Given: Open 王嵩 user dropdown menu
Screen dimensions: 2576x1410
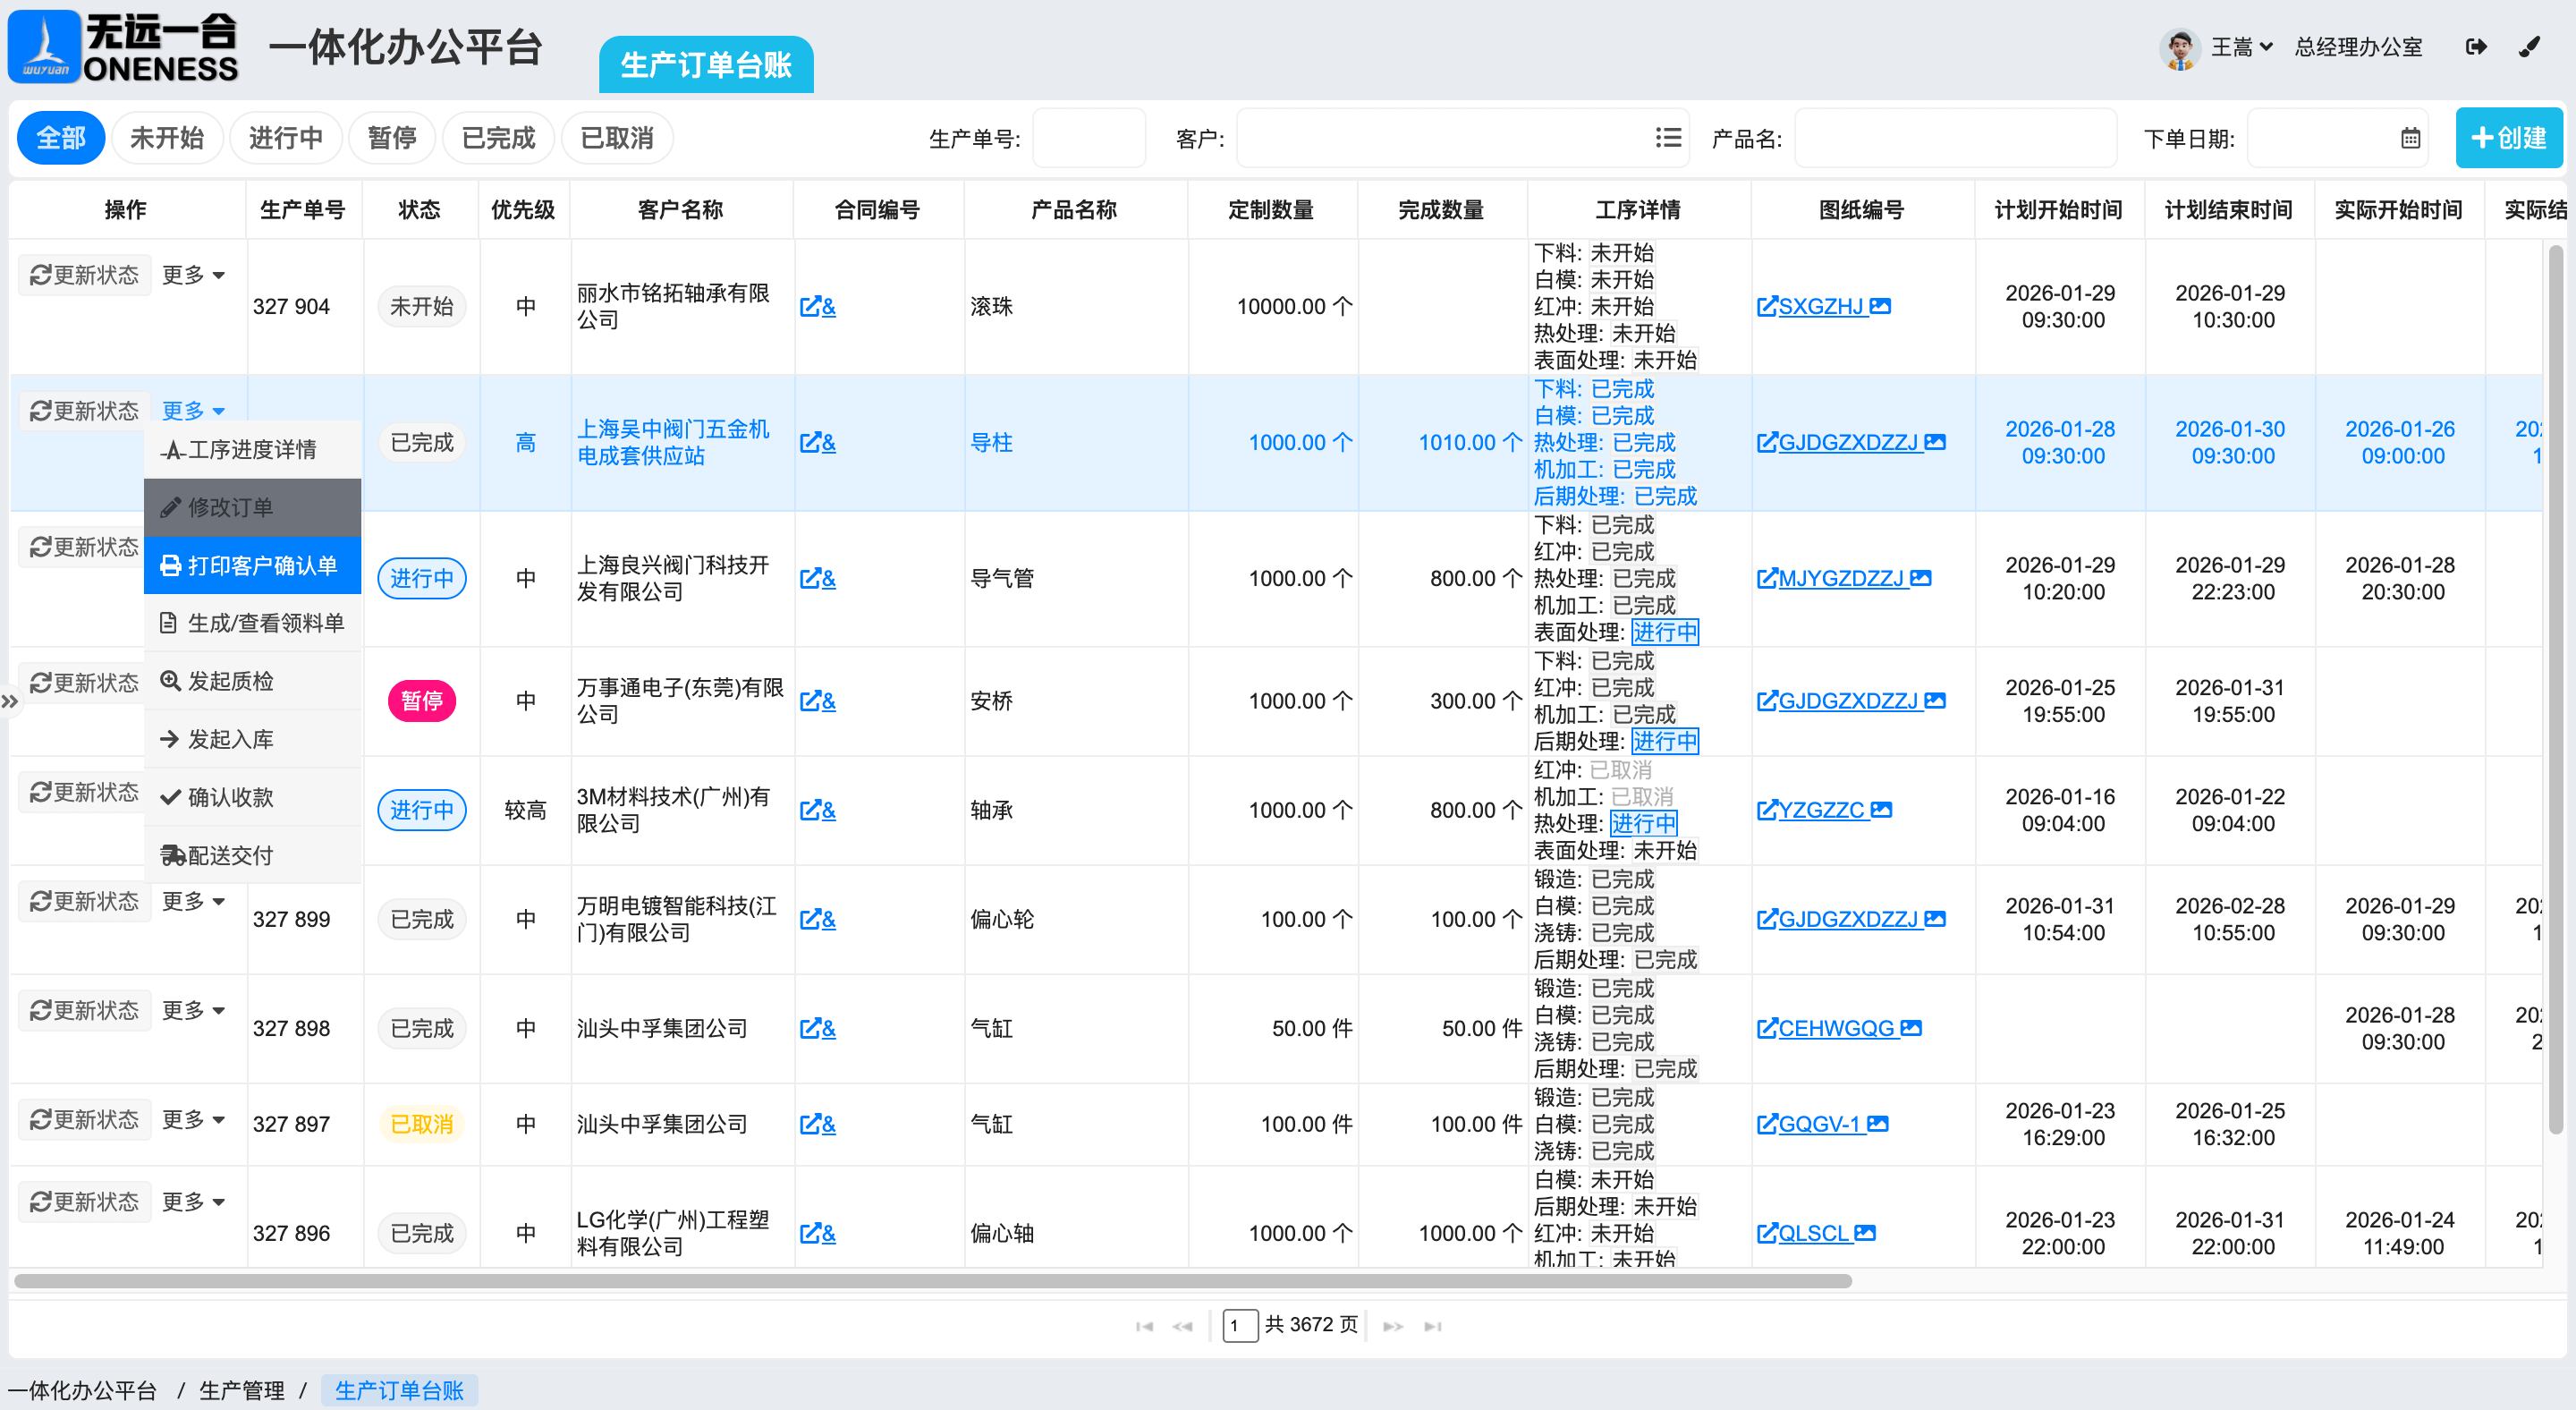Looking at the screenshot, I should (x=2241, y=47).
